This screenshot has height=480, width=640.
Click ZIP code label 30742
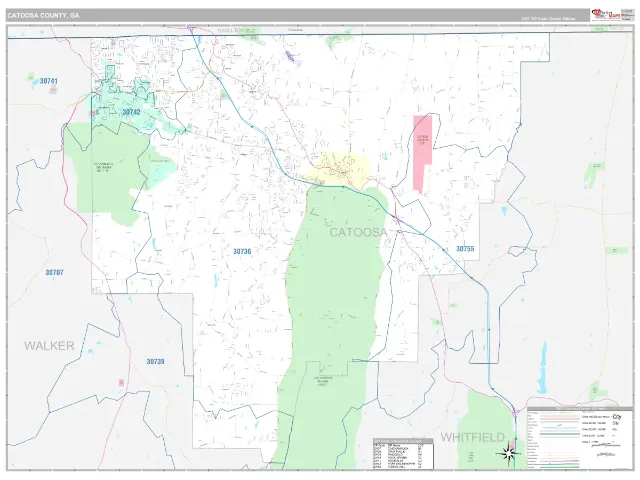tap(131, 112)
